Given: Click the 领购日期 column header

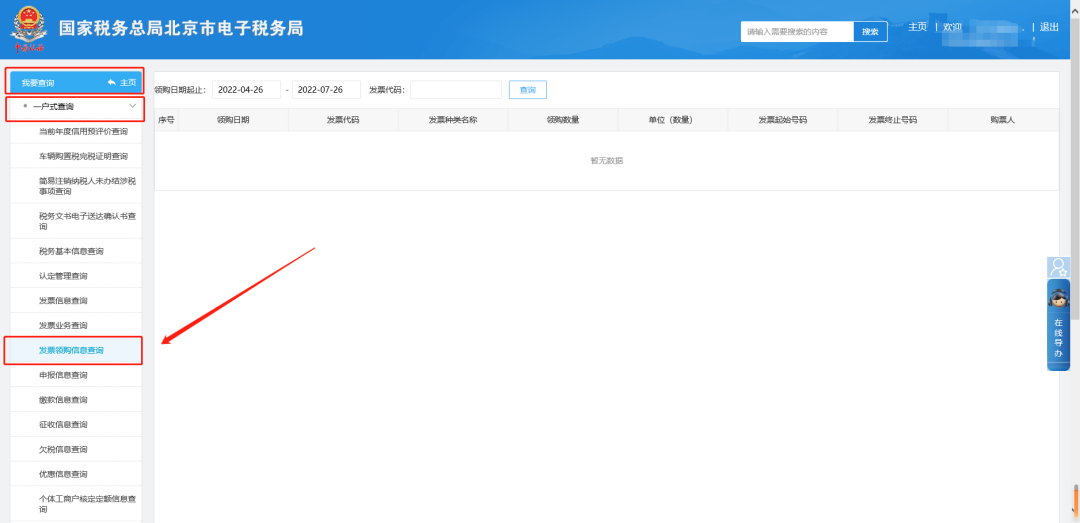Looking at the screenshot, I should (x=233, y=120).
